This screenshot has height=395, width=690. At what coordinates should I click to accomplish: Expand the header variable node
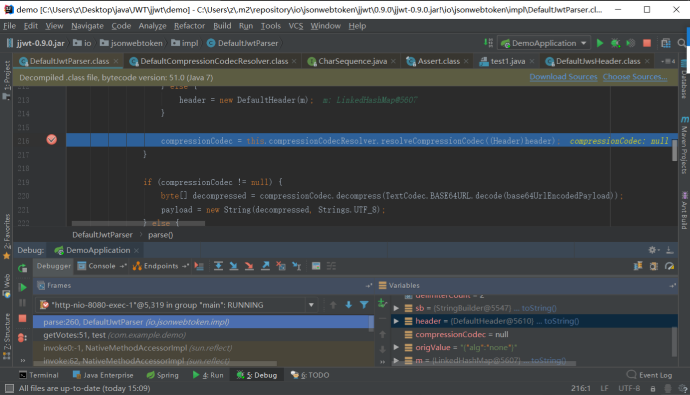tap(396, 321)
